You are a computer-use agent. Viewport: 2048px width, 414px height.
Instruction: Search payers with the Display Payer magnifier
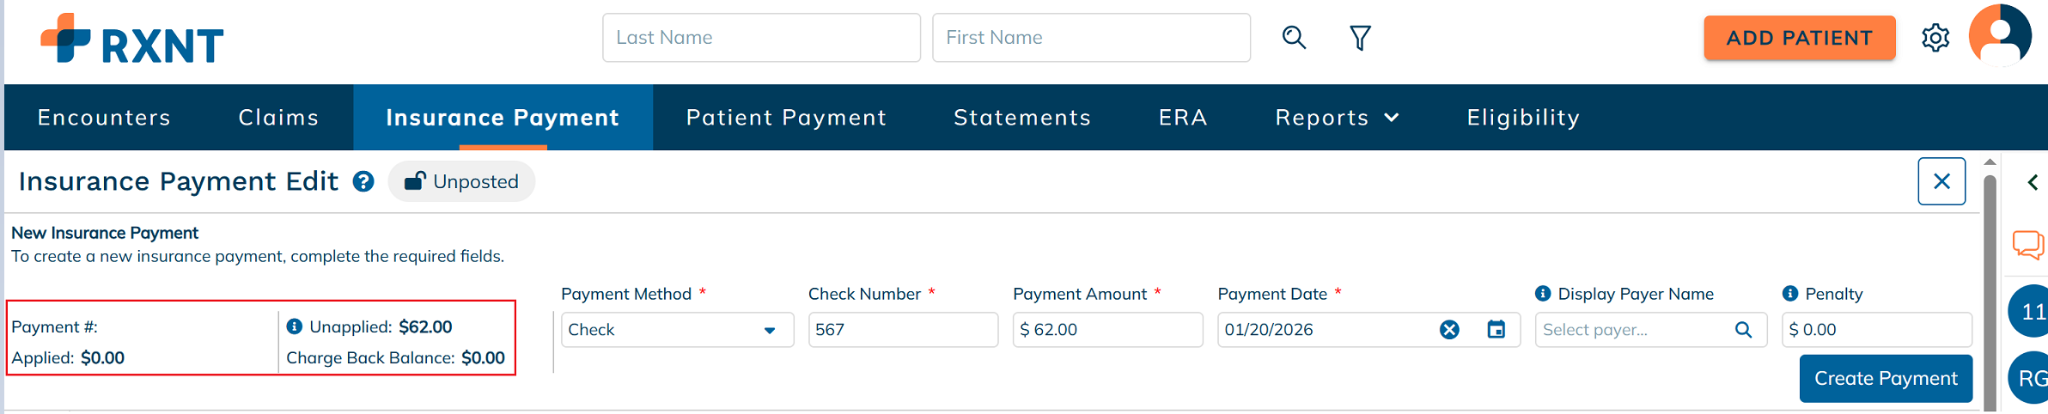coord(1743,330)
